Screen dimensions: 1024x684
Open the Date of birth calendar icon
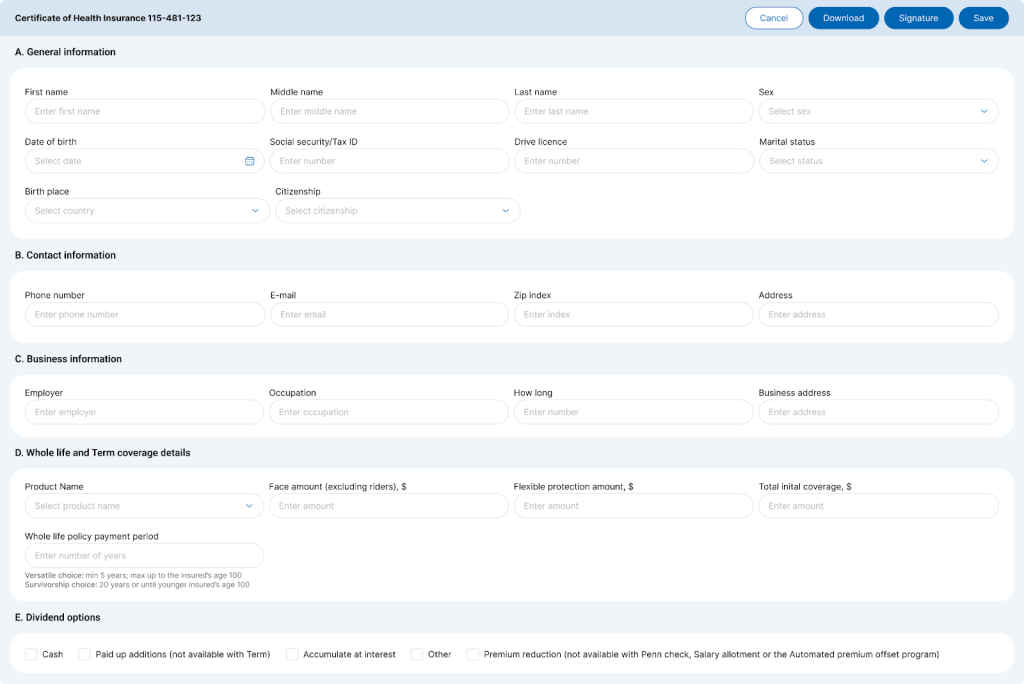pyautogui.click(x=250, y=161)
